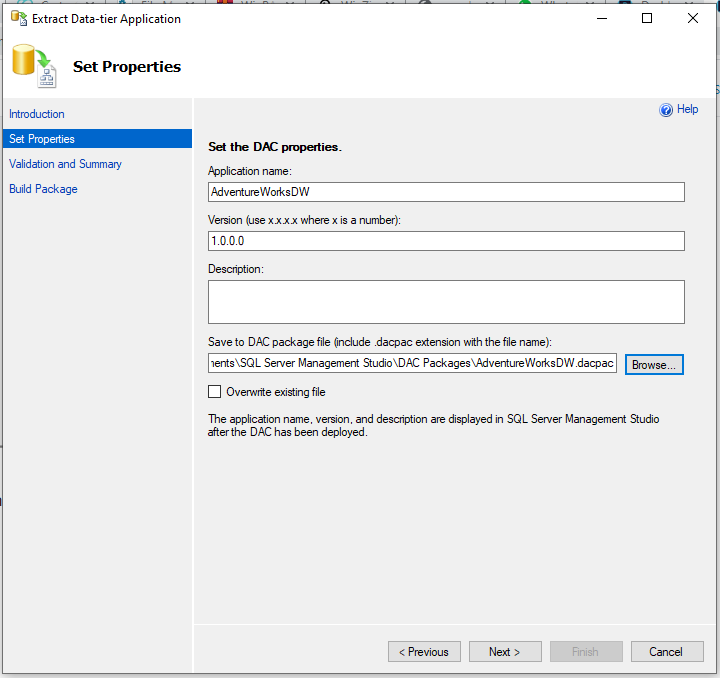Click the Browse... button
This screenshot has height=678, width=720.
tap(654, 364)
